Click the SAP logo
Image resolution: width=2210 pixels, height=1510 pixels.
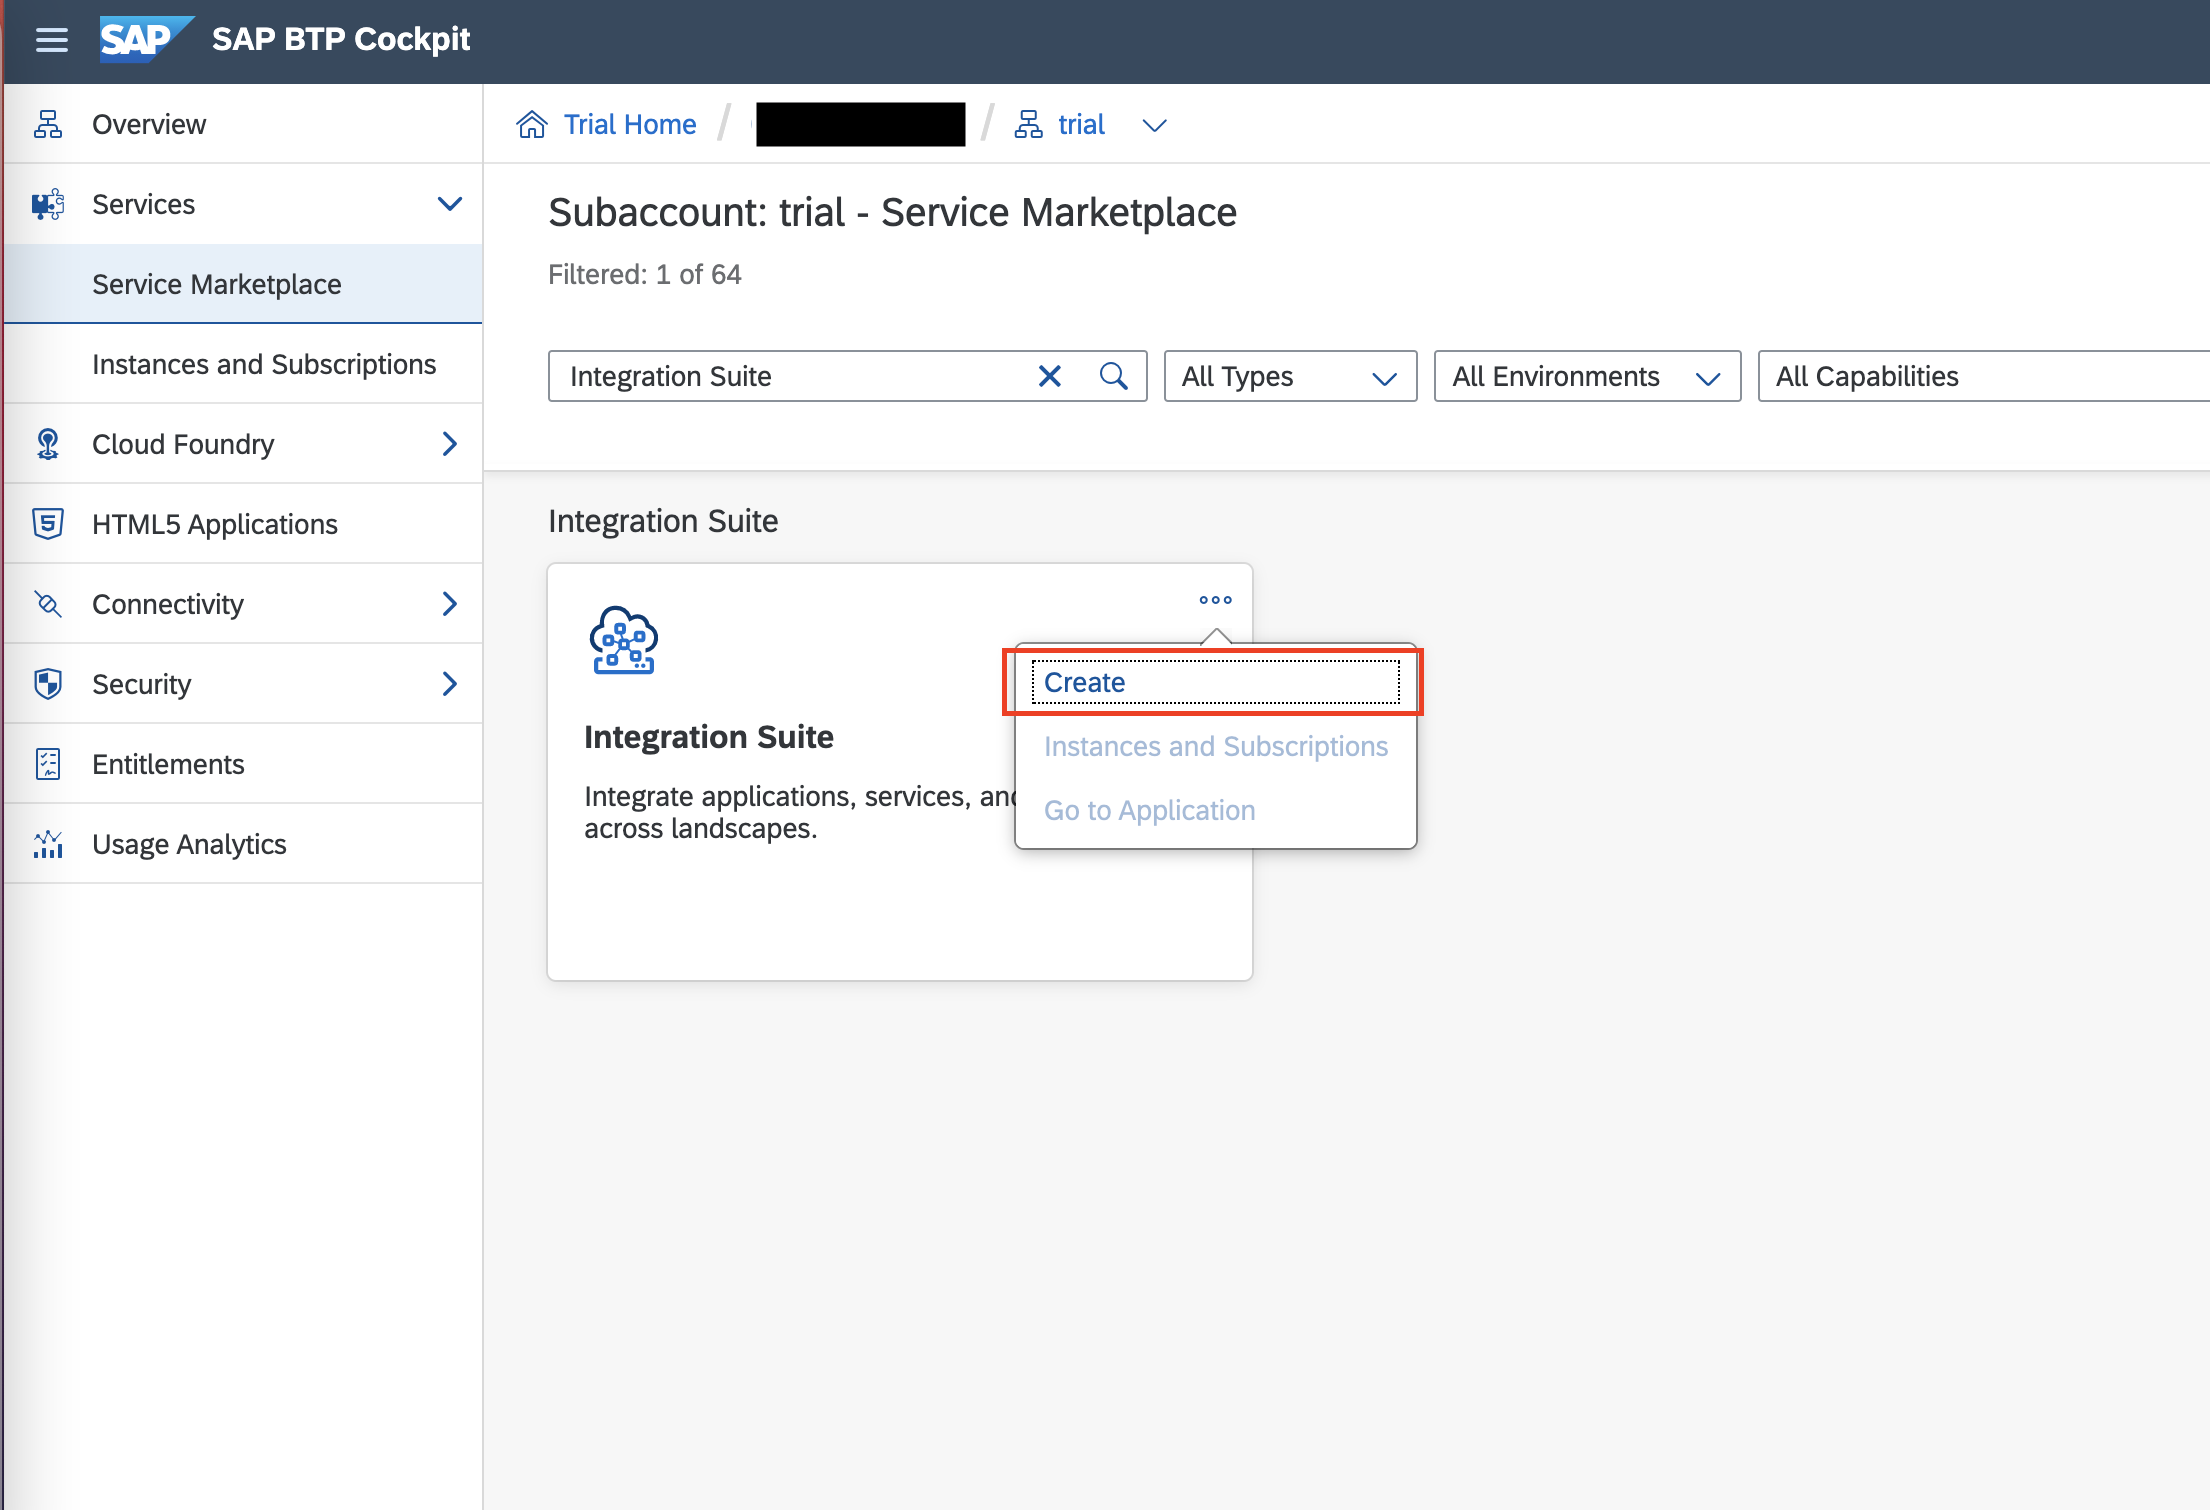[142, 40]
